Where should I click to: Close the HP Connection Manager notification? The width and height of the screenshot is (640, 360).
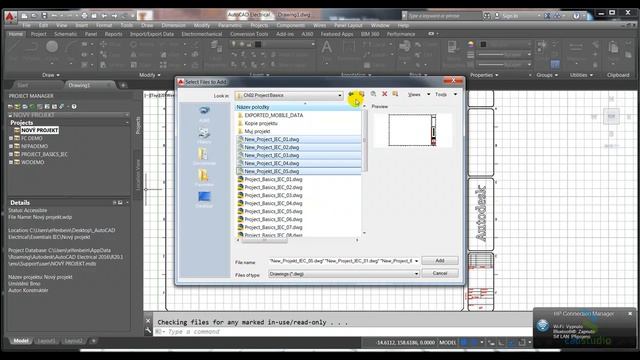pos(630,313)
